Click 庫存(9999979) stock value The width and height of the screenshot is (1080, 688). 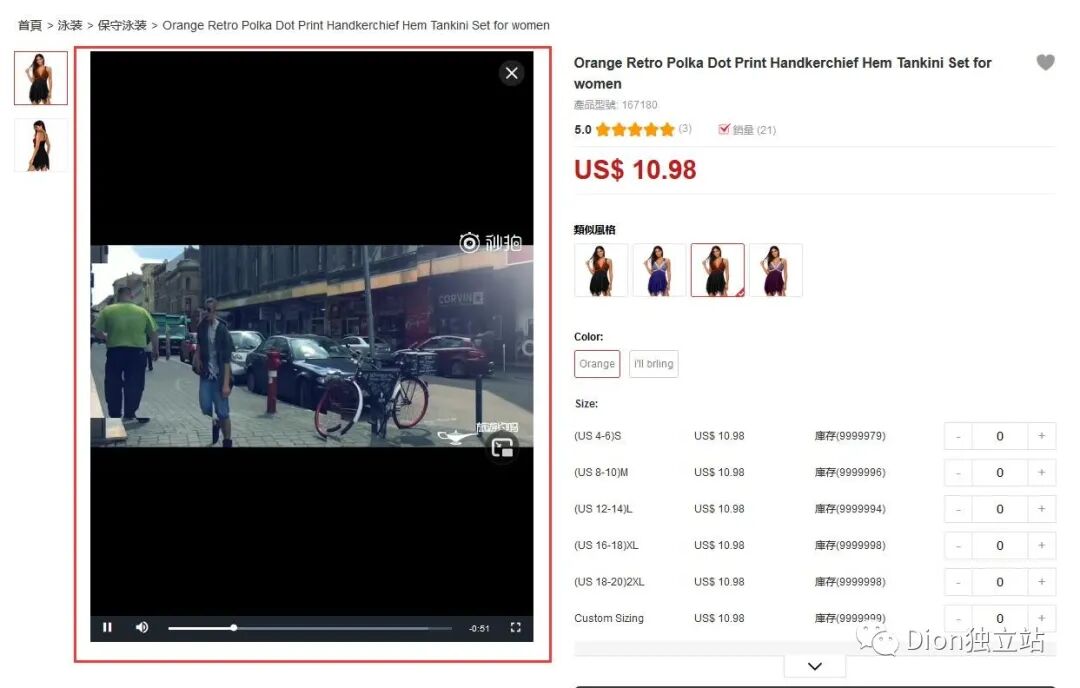pyautogui.click(x=850, y=436)
